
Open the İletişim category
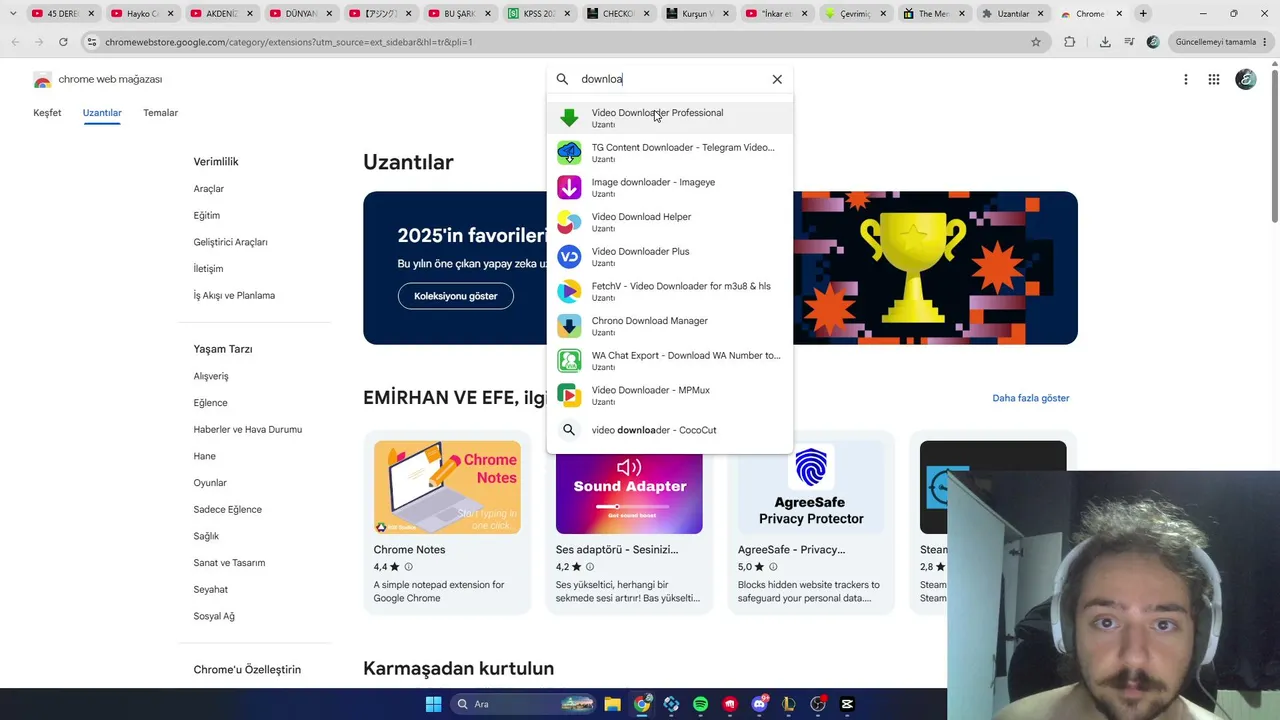click(208, 269)
